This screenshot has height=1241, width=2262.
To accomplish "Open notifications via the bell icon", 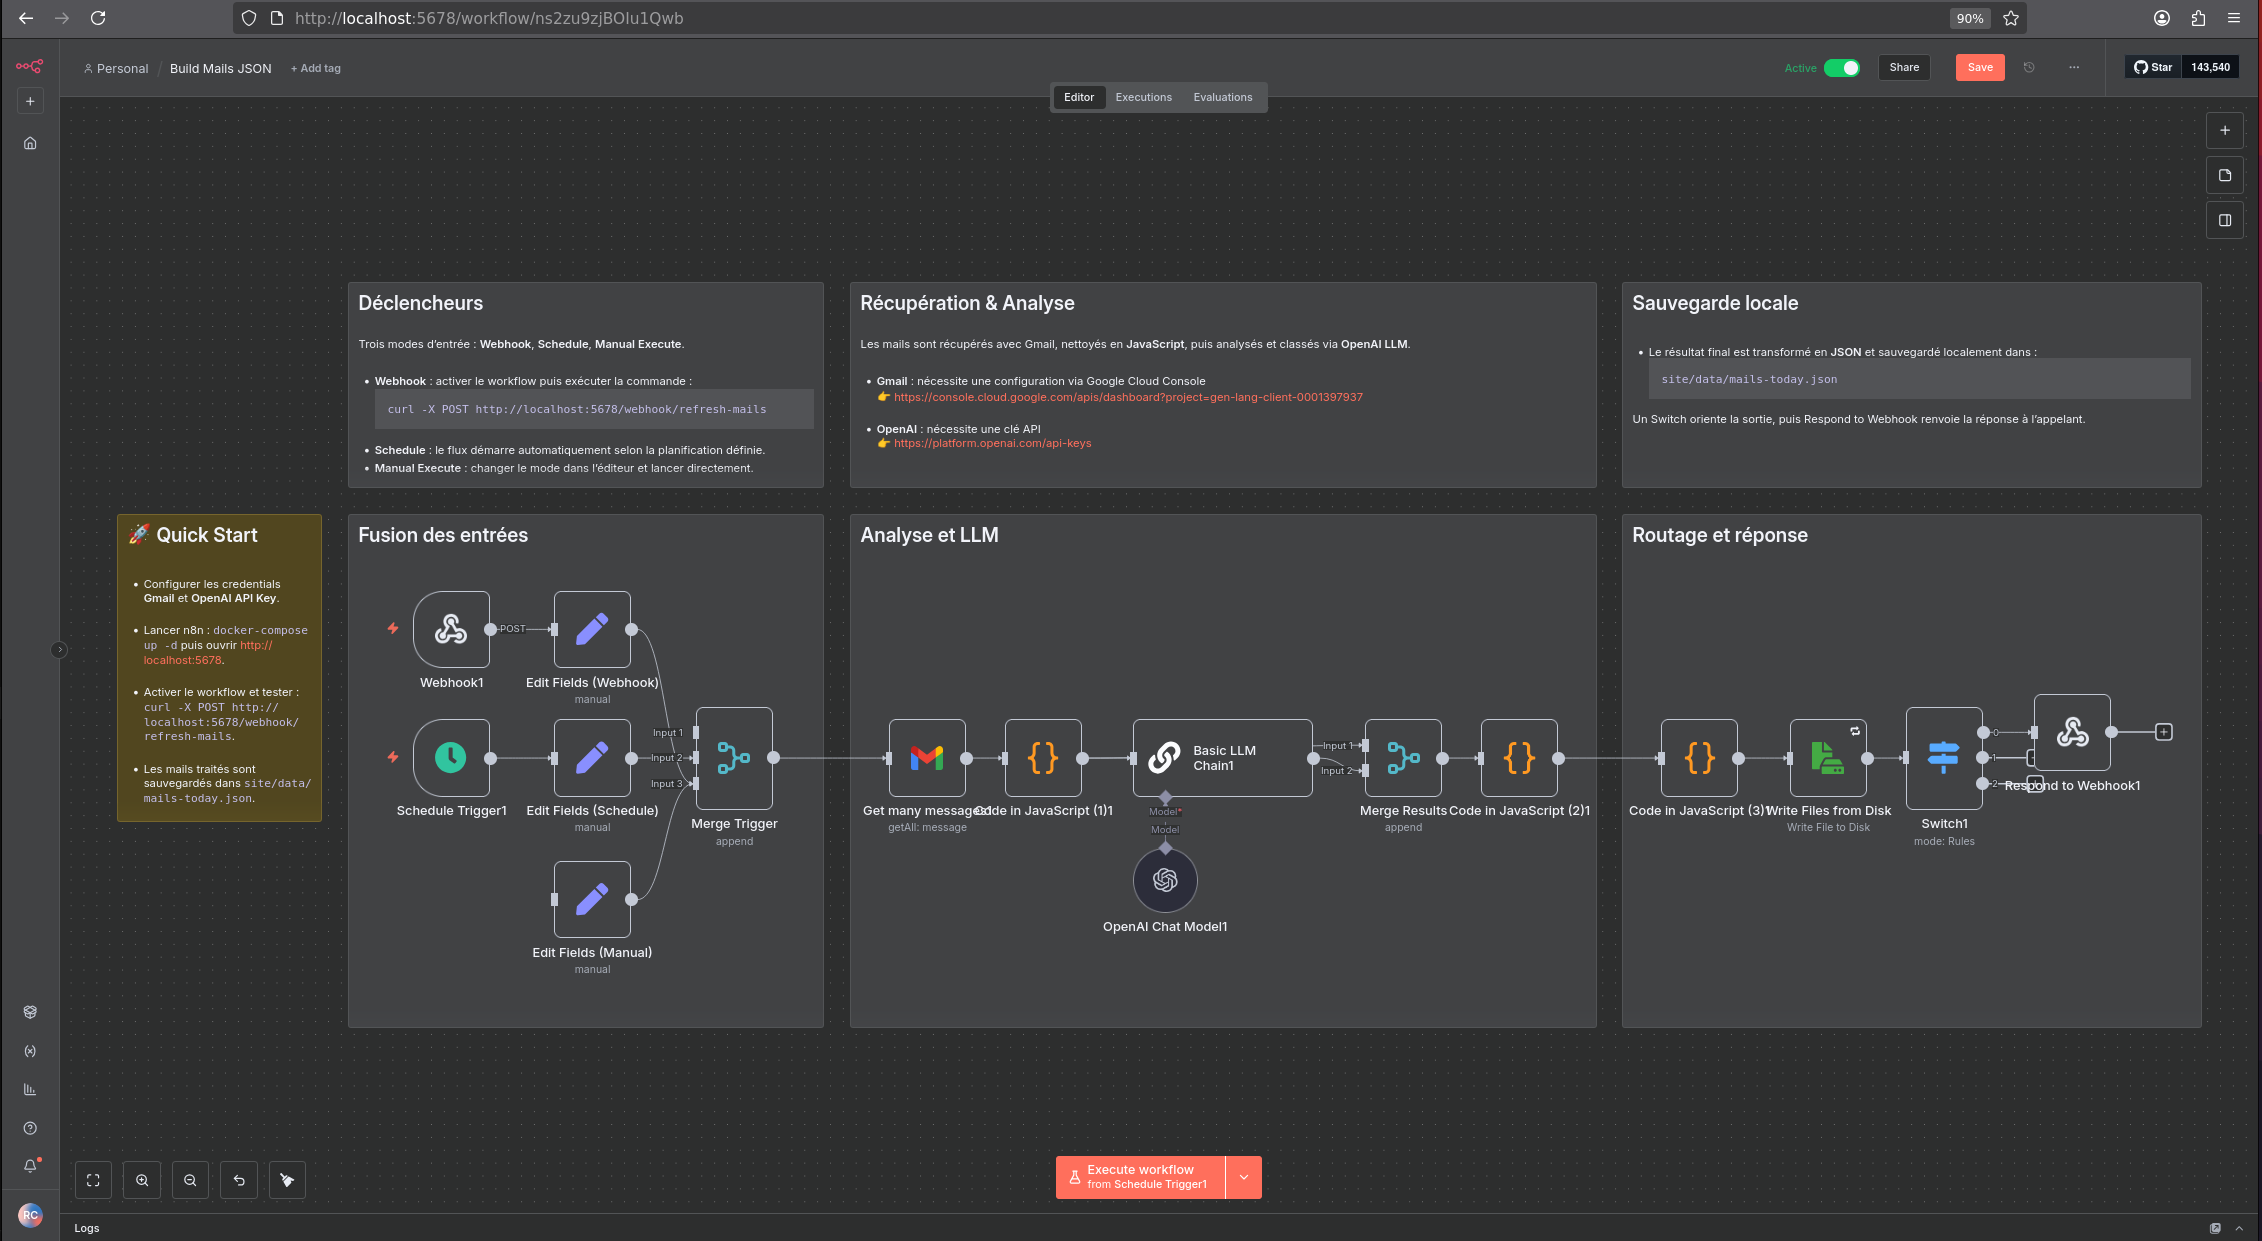I will coord(30,1165).
